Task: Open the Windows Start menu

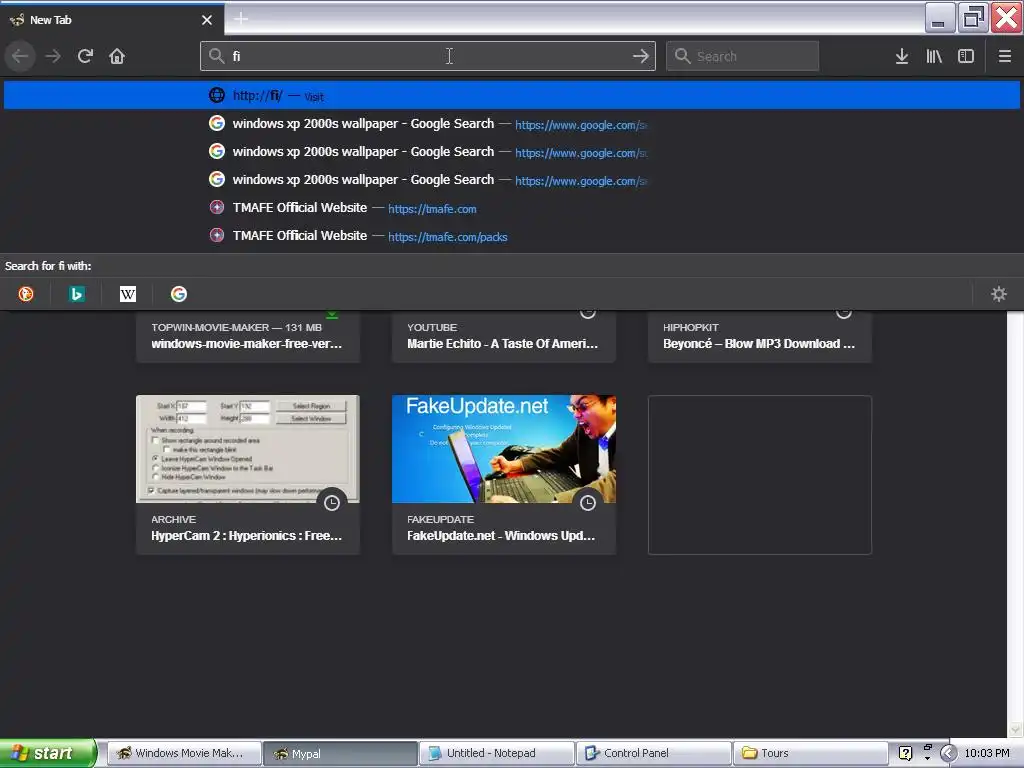Action: 48,753
